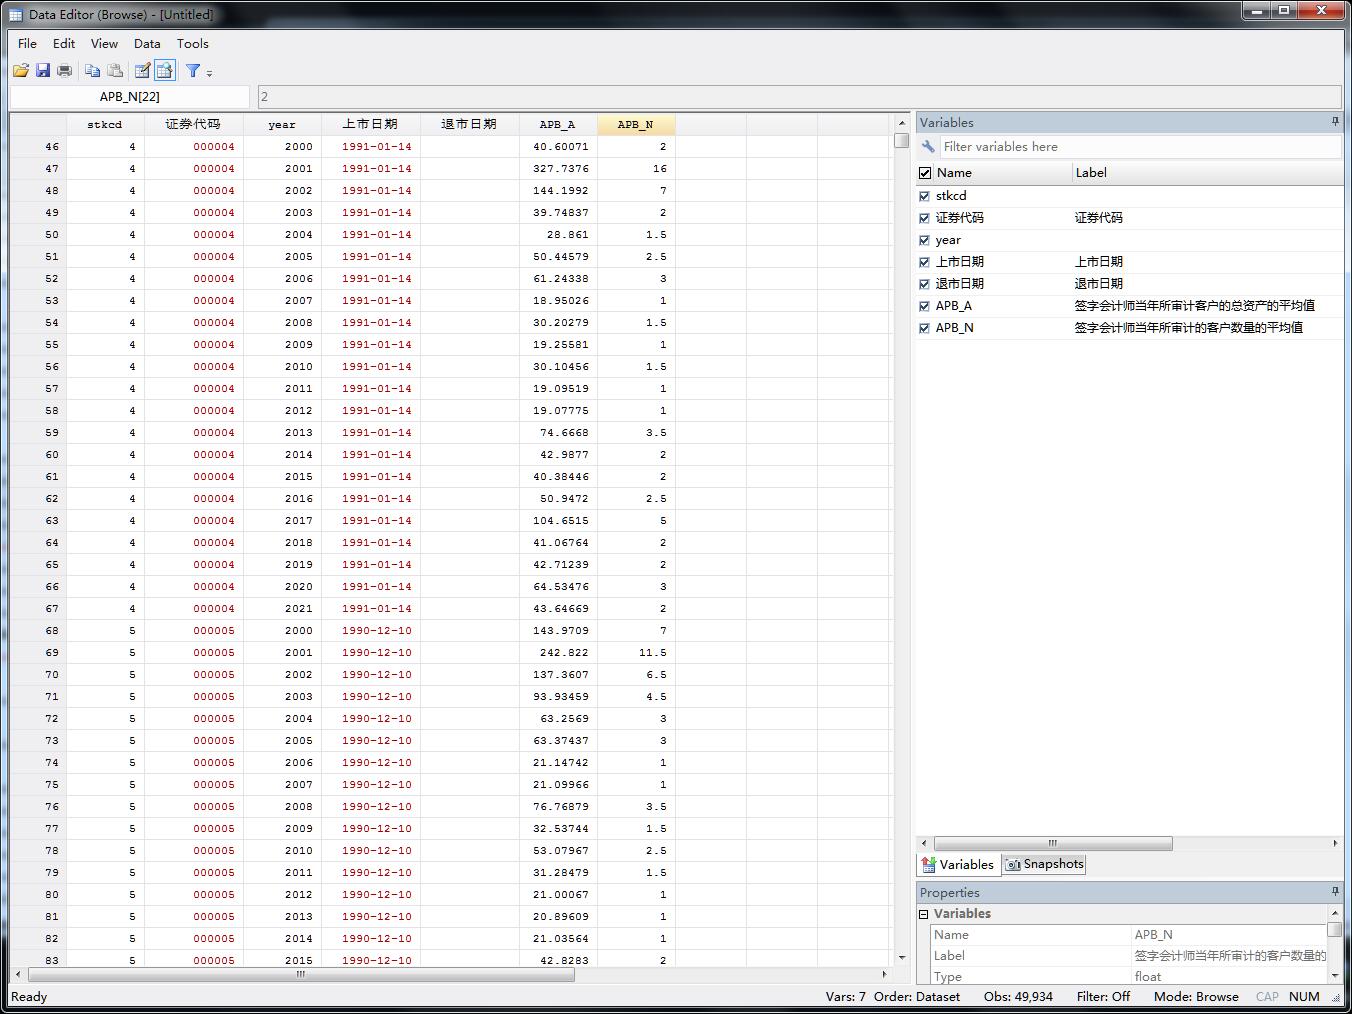
Task: Click the Save toolbar icon
Action: click(x=43, y=70)
